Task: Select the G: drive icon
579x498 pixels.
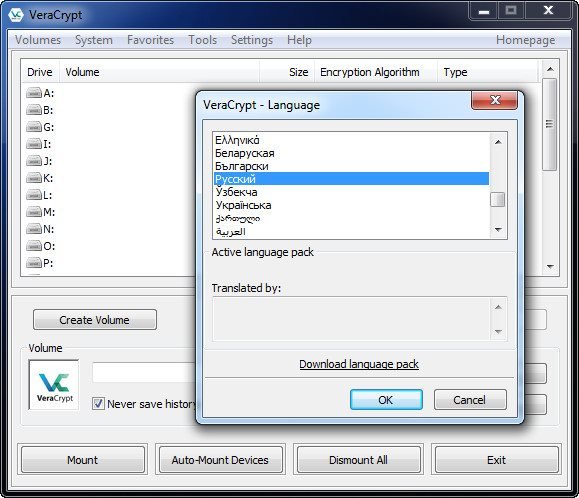Action: [x=34, y=127]
